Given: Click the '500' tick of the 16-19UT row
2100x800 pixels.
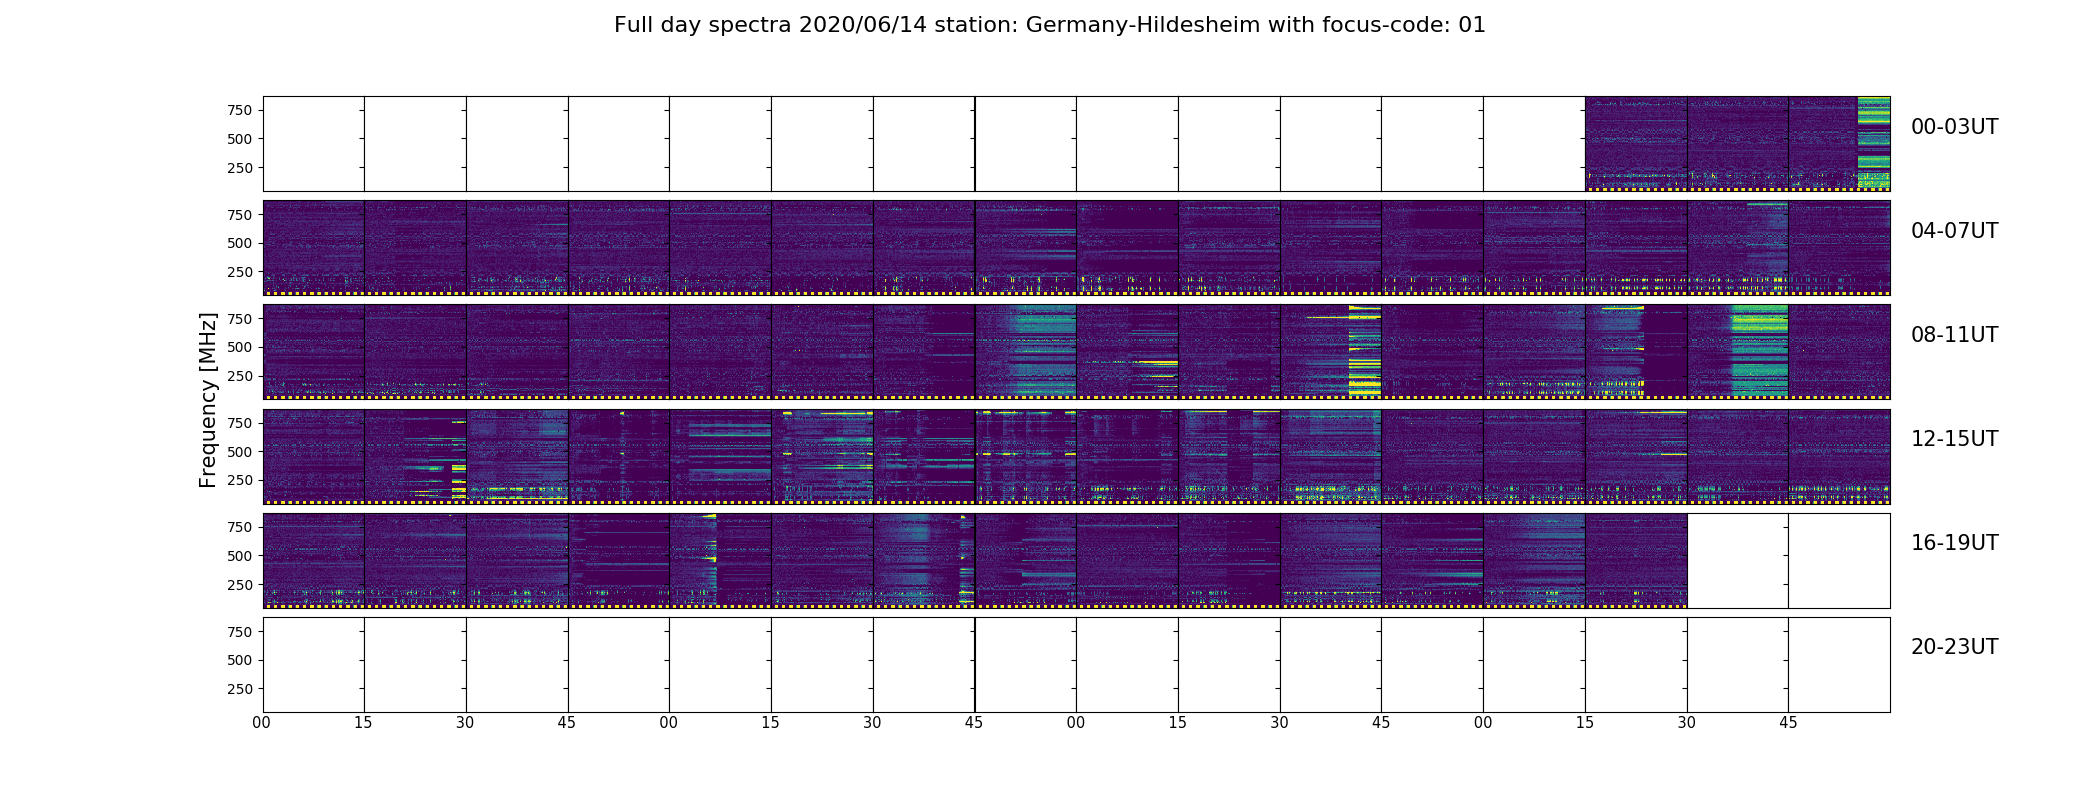Looking at the screenshot, I should click(239, 556).
